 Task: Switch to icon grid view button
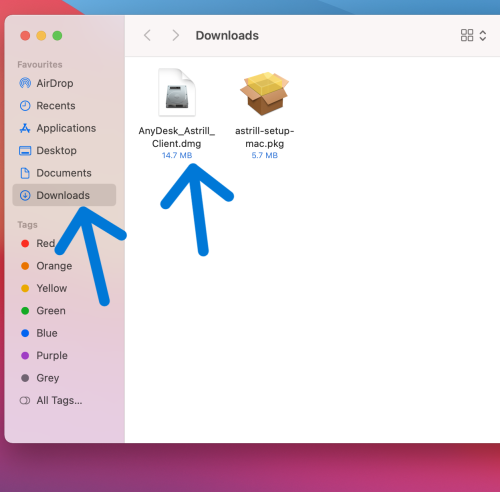pyautogui.click(x=467, y=35)
